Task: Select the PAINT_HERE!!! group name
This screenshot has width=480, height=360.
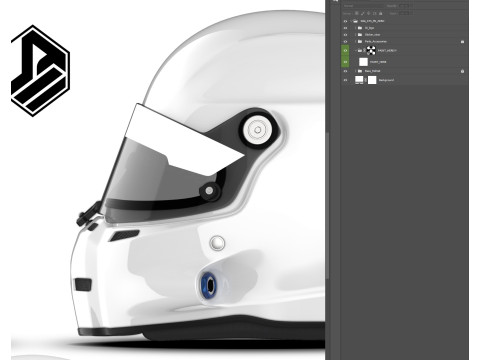Action: pos(387,50)
